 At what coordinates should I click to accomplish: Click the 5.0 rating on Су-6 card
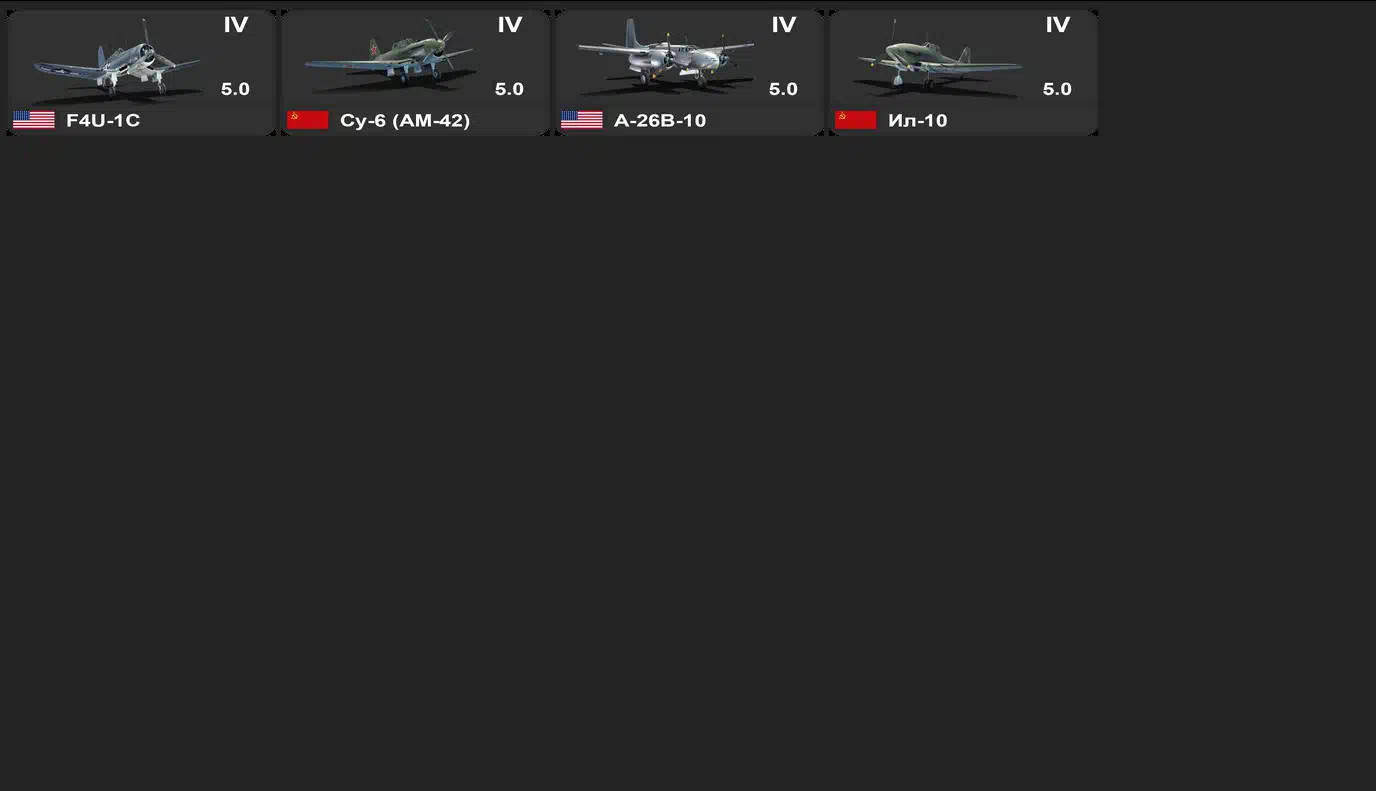(509, 89)
